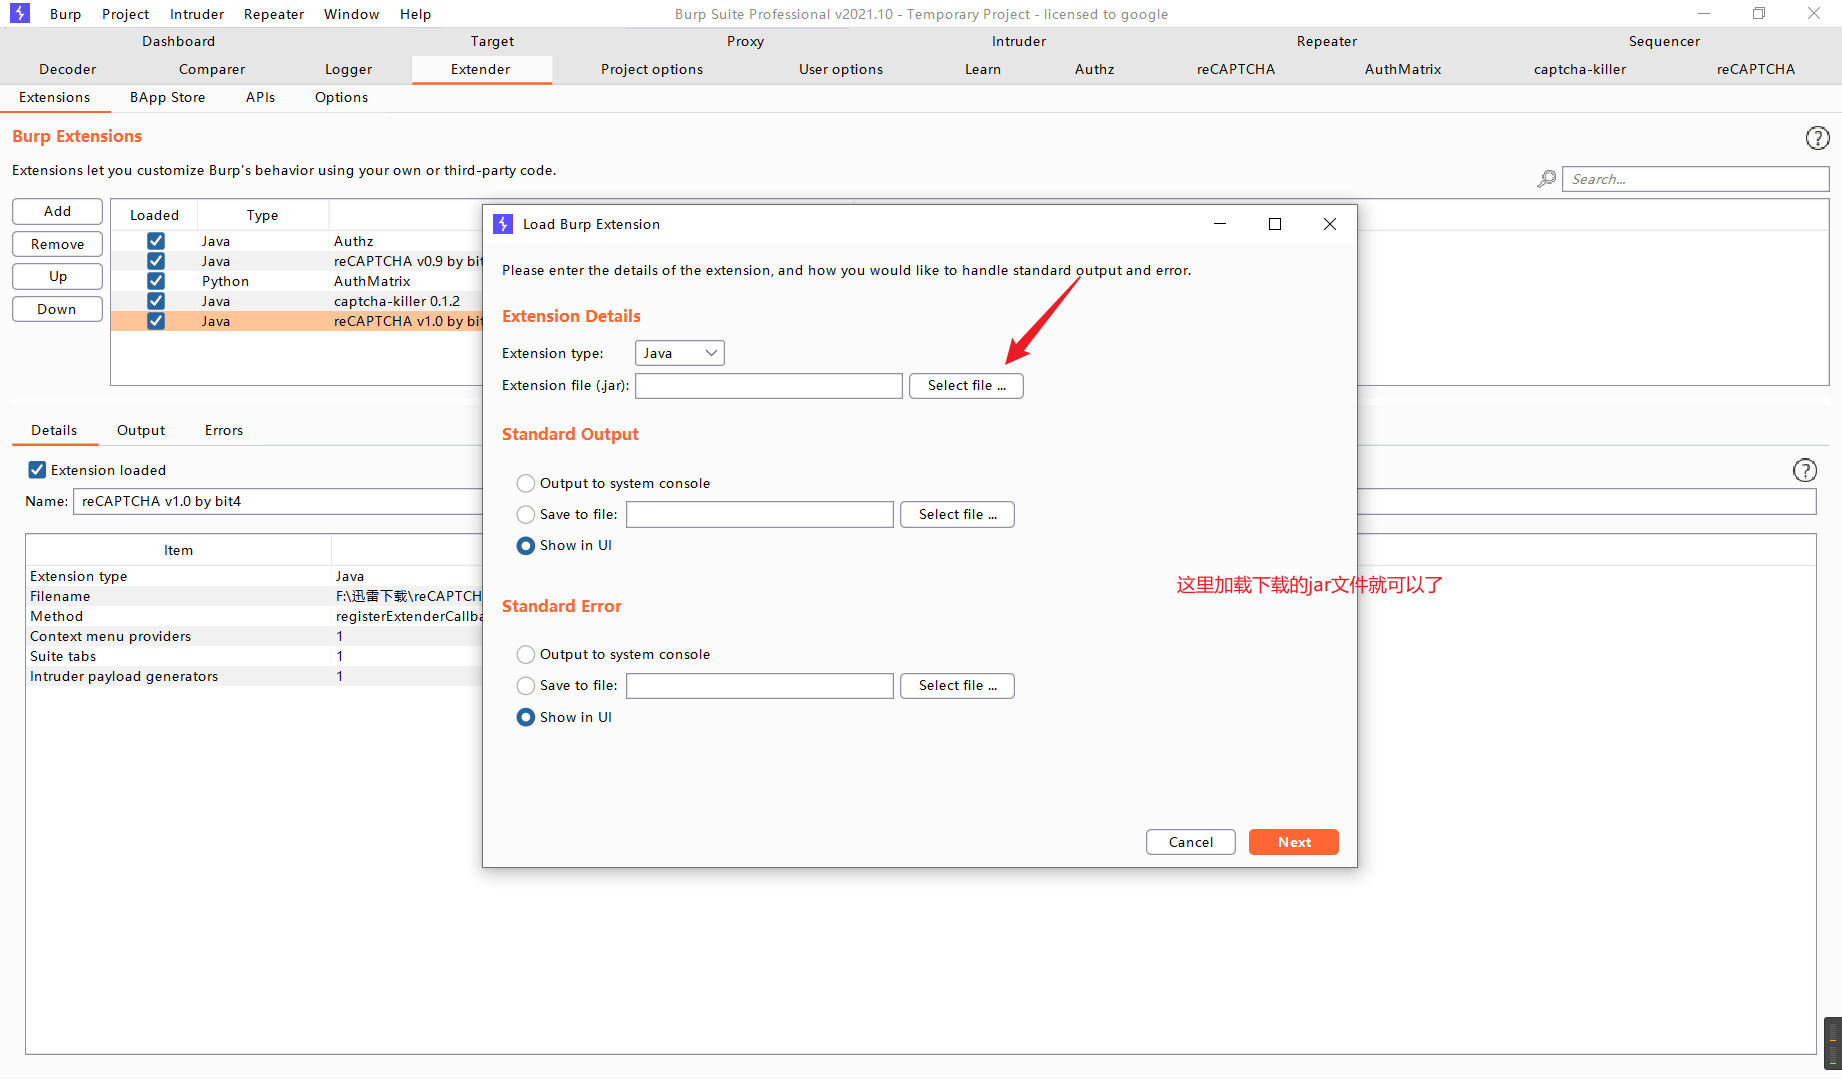The height and width of the screenshot is (1080, 1842).
Task: Maximize the Load Burp Extension dialog
Action: (x=1275, y=224)
